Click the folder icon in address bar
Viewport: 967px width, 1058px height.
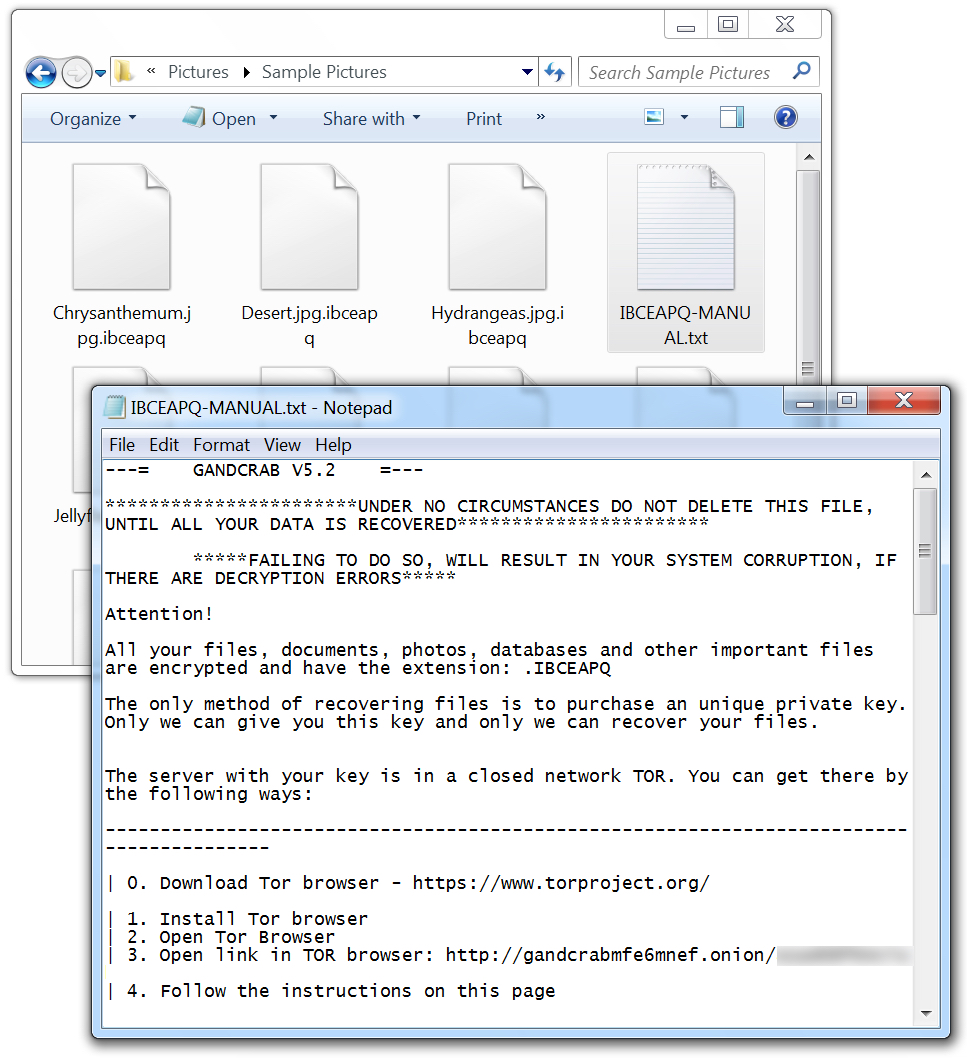[123, 72]
